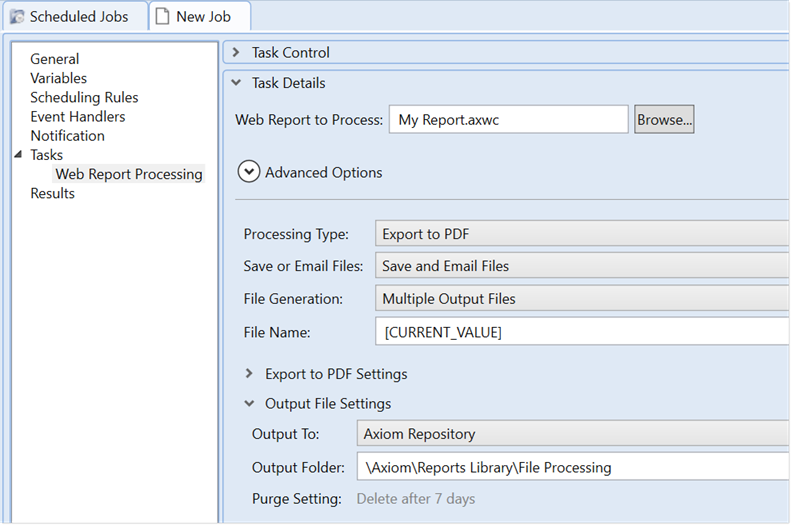The height and width of the screenshot is (526, 792).
Task: Collapse the Task Details section
Action: coord(236,84)
